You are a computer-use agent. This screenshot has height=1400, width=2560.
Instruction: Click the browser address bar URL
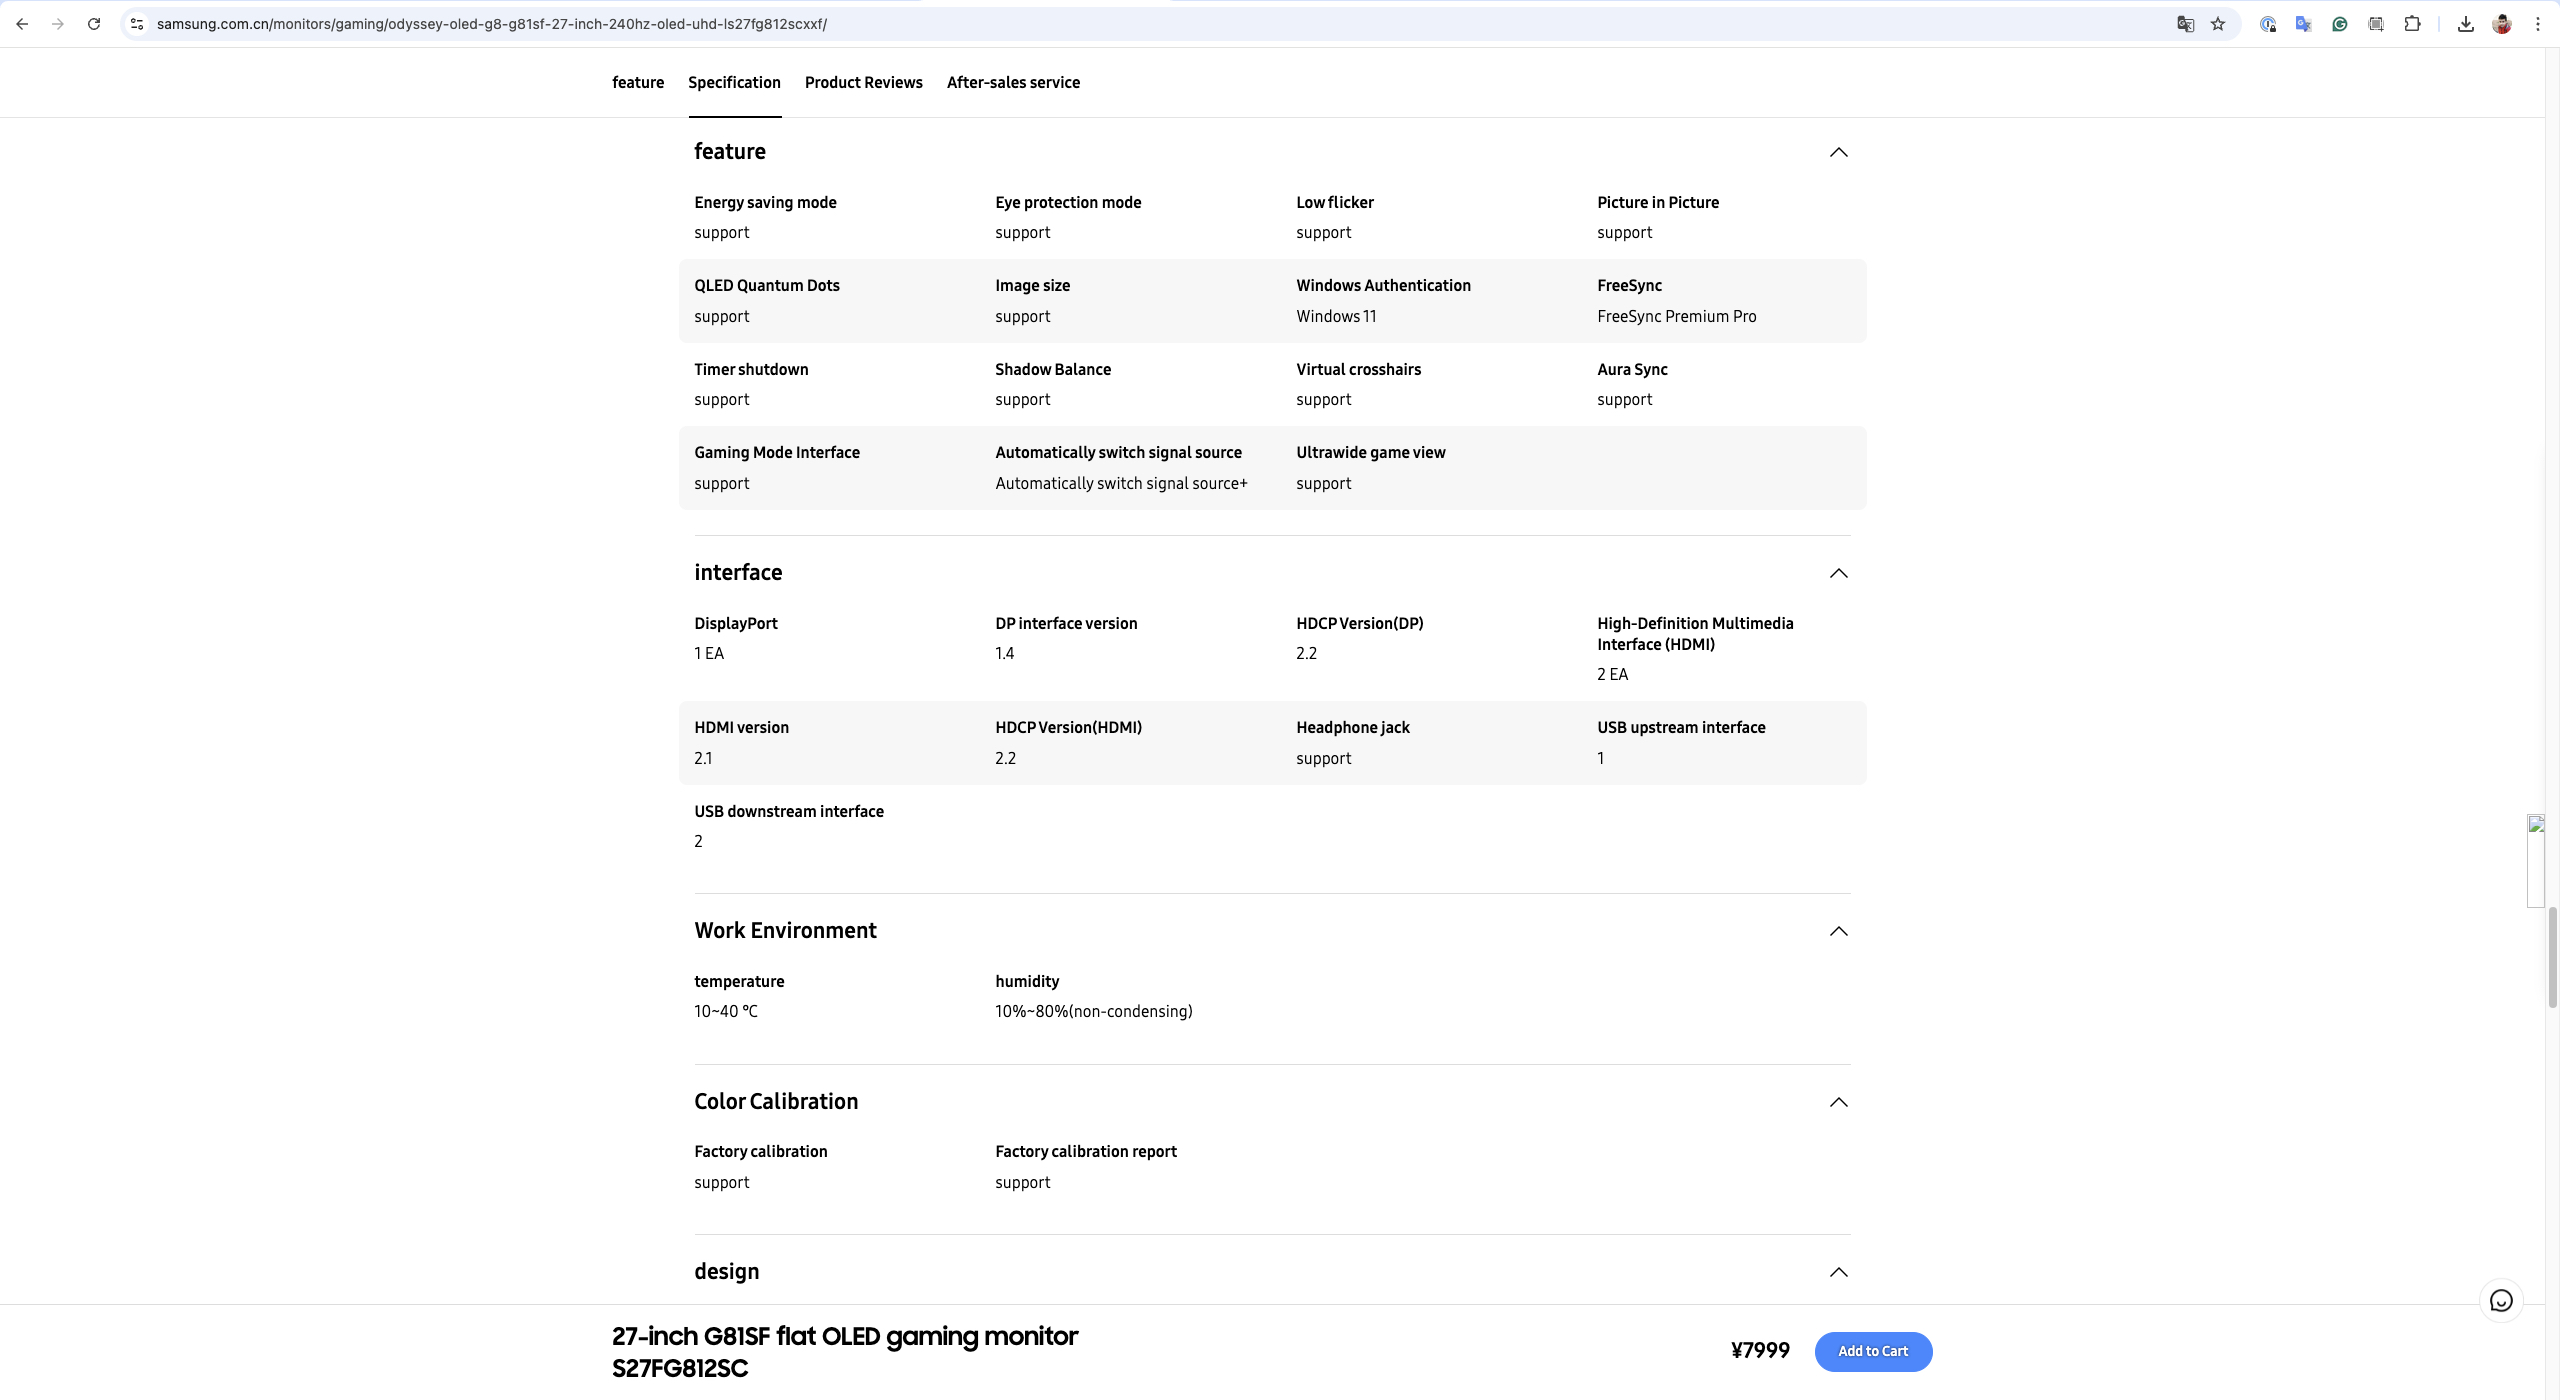click(492, 24)
